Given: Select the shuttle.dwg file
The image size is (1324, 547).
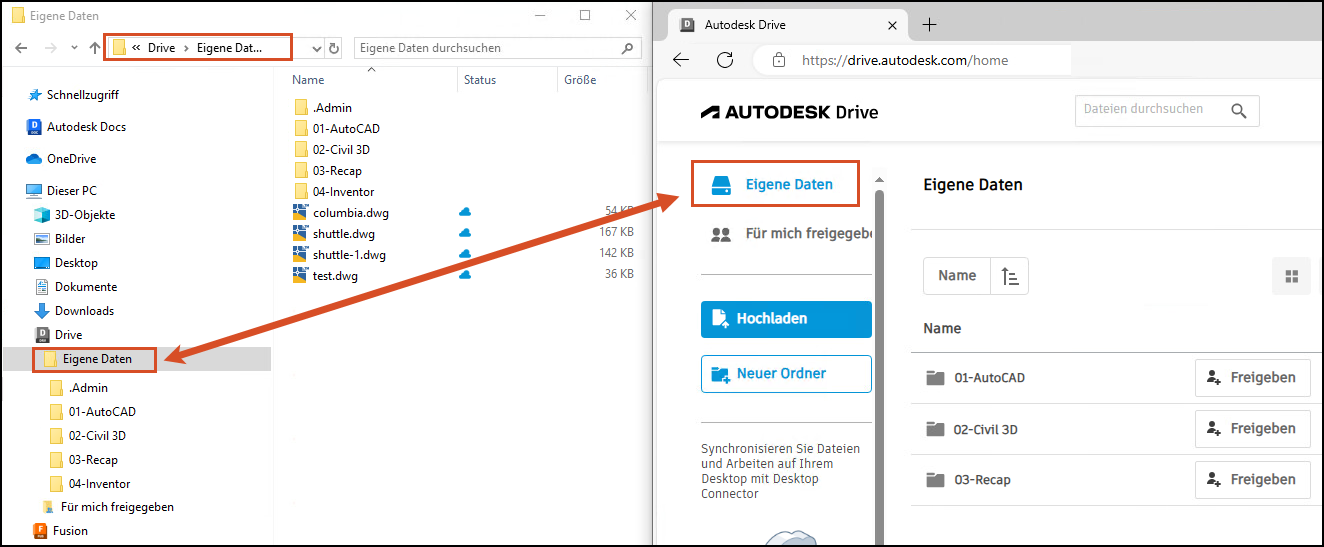Looking at the screenshot, I should coord(334,234).
